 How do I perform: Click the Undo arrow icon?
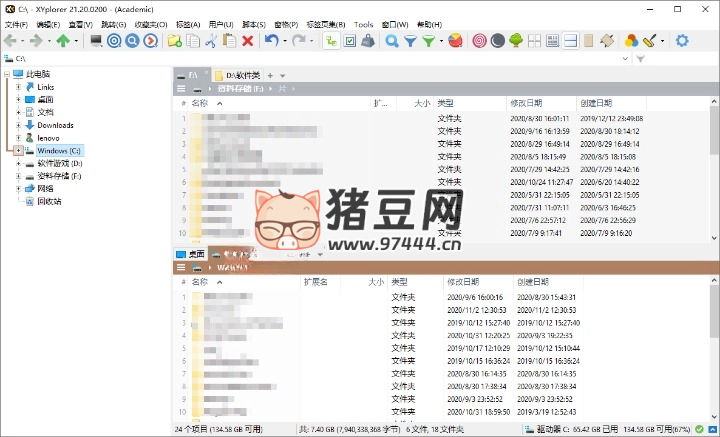tap(272, 41)
